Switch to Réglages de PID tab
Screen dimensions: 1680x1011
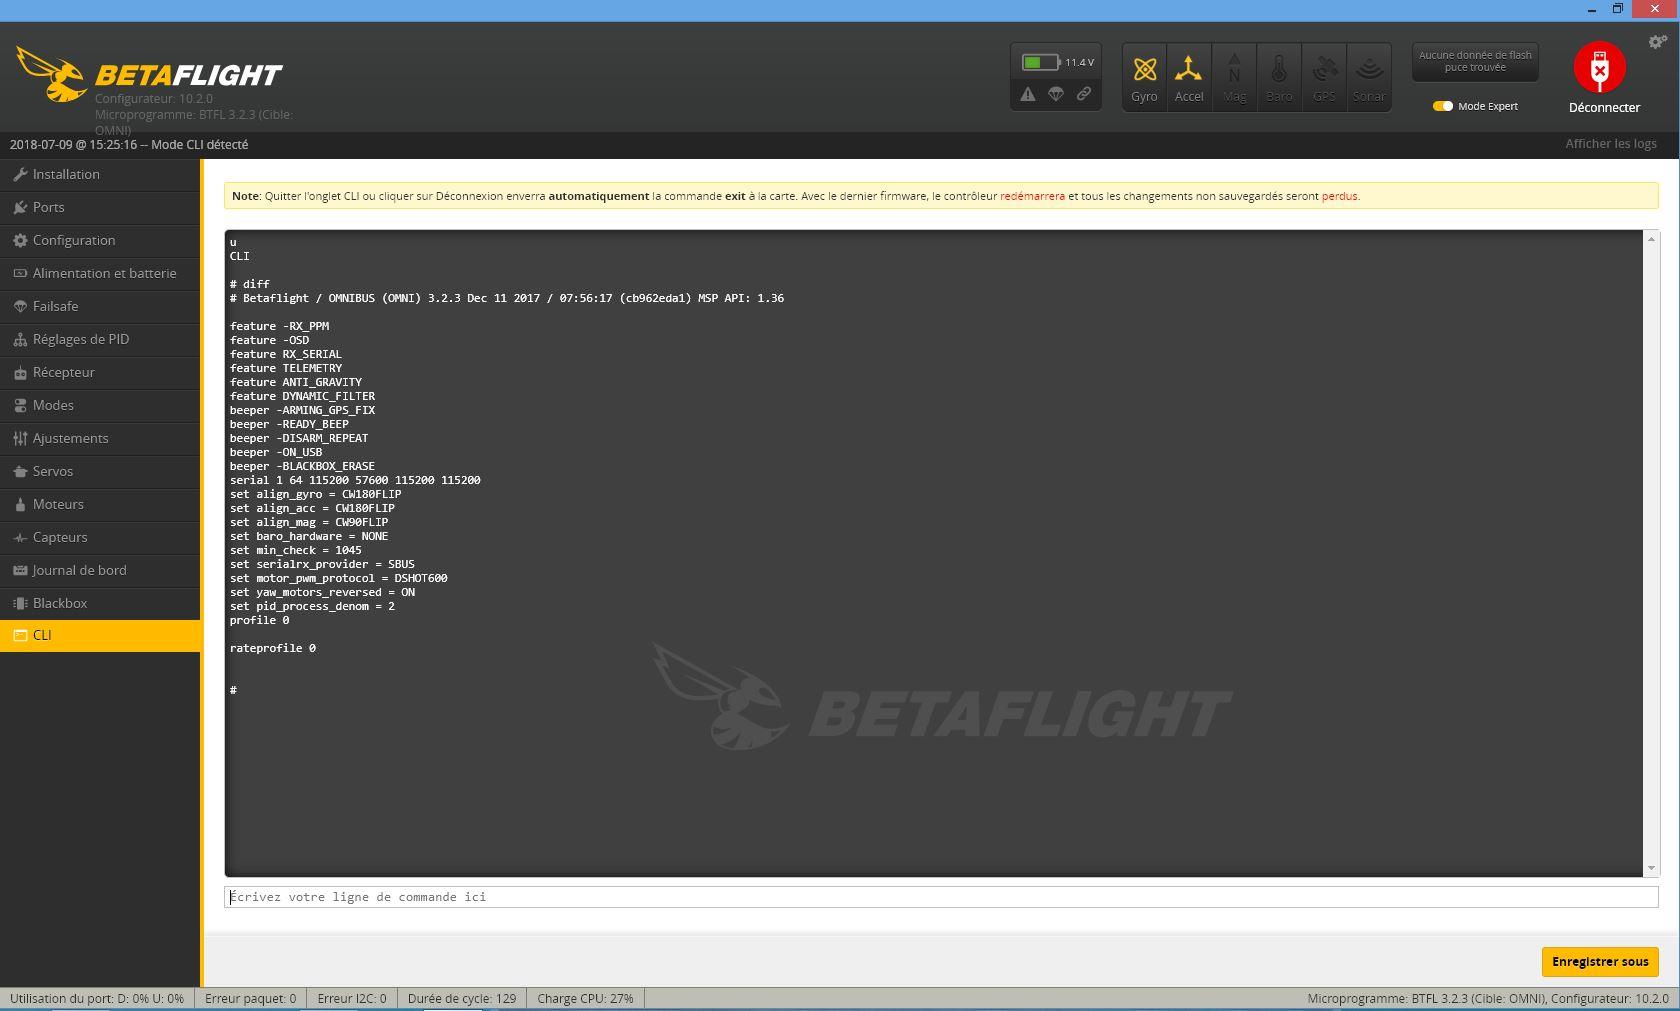[80, 339]
